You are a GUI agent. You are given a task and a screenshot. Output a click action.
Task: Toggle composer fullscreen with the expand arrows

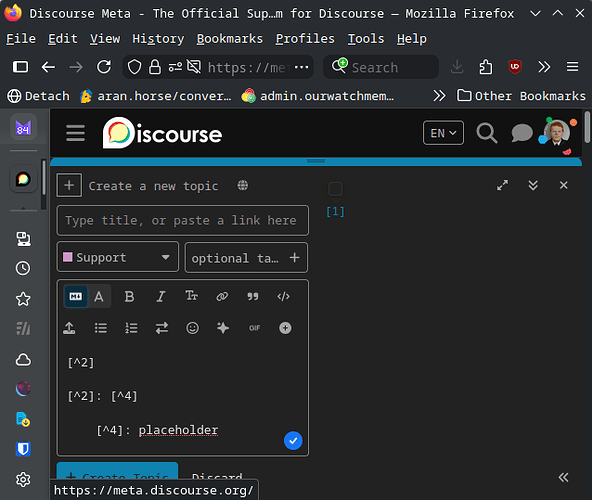[x=502, y=185]
